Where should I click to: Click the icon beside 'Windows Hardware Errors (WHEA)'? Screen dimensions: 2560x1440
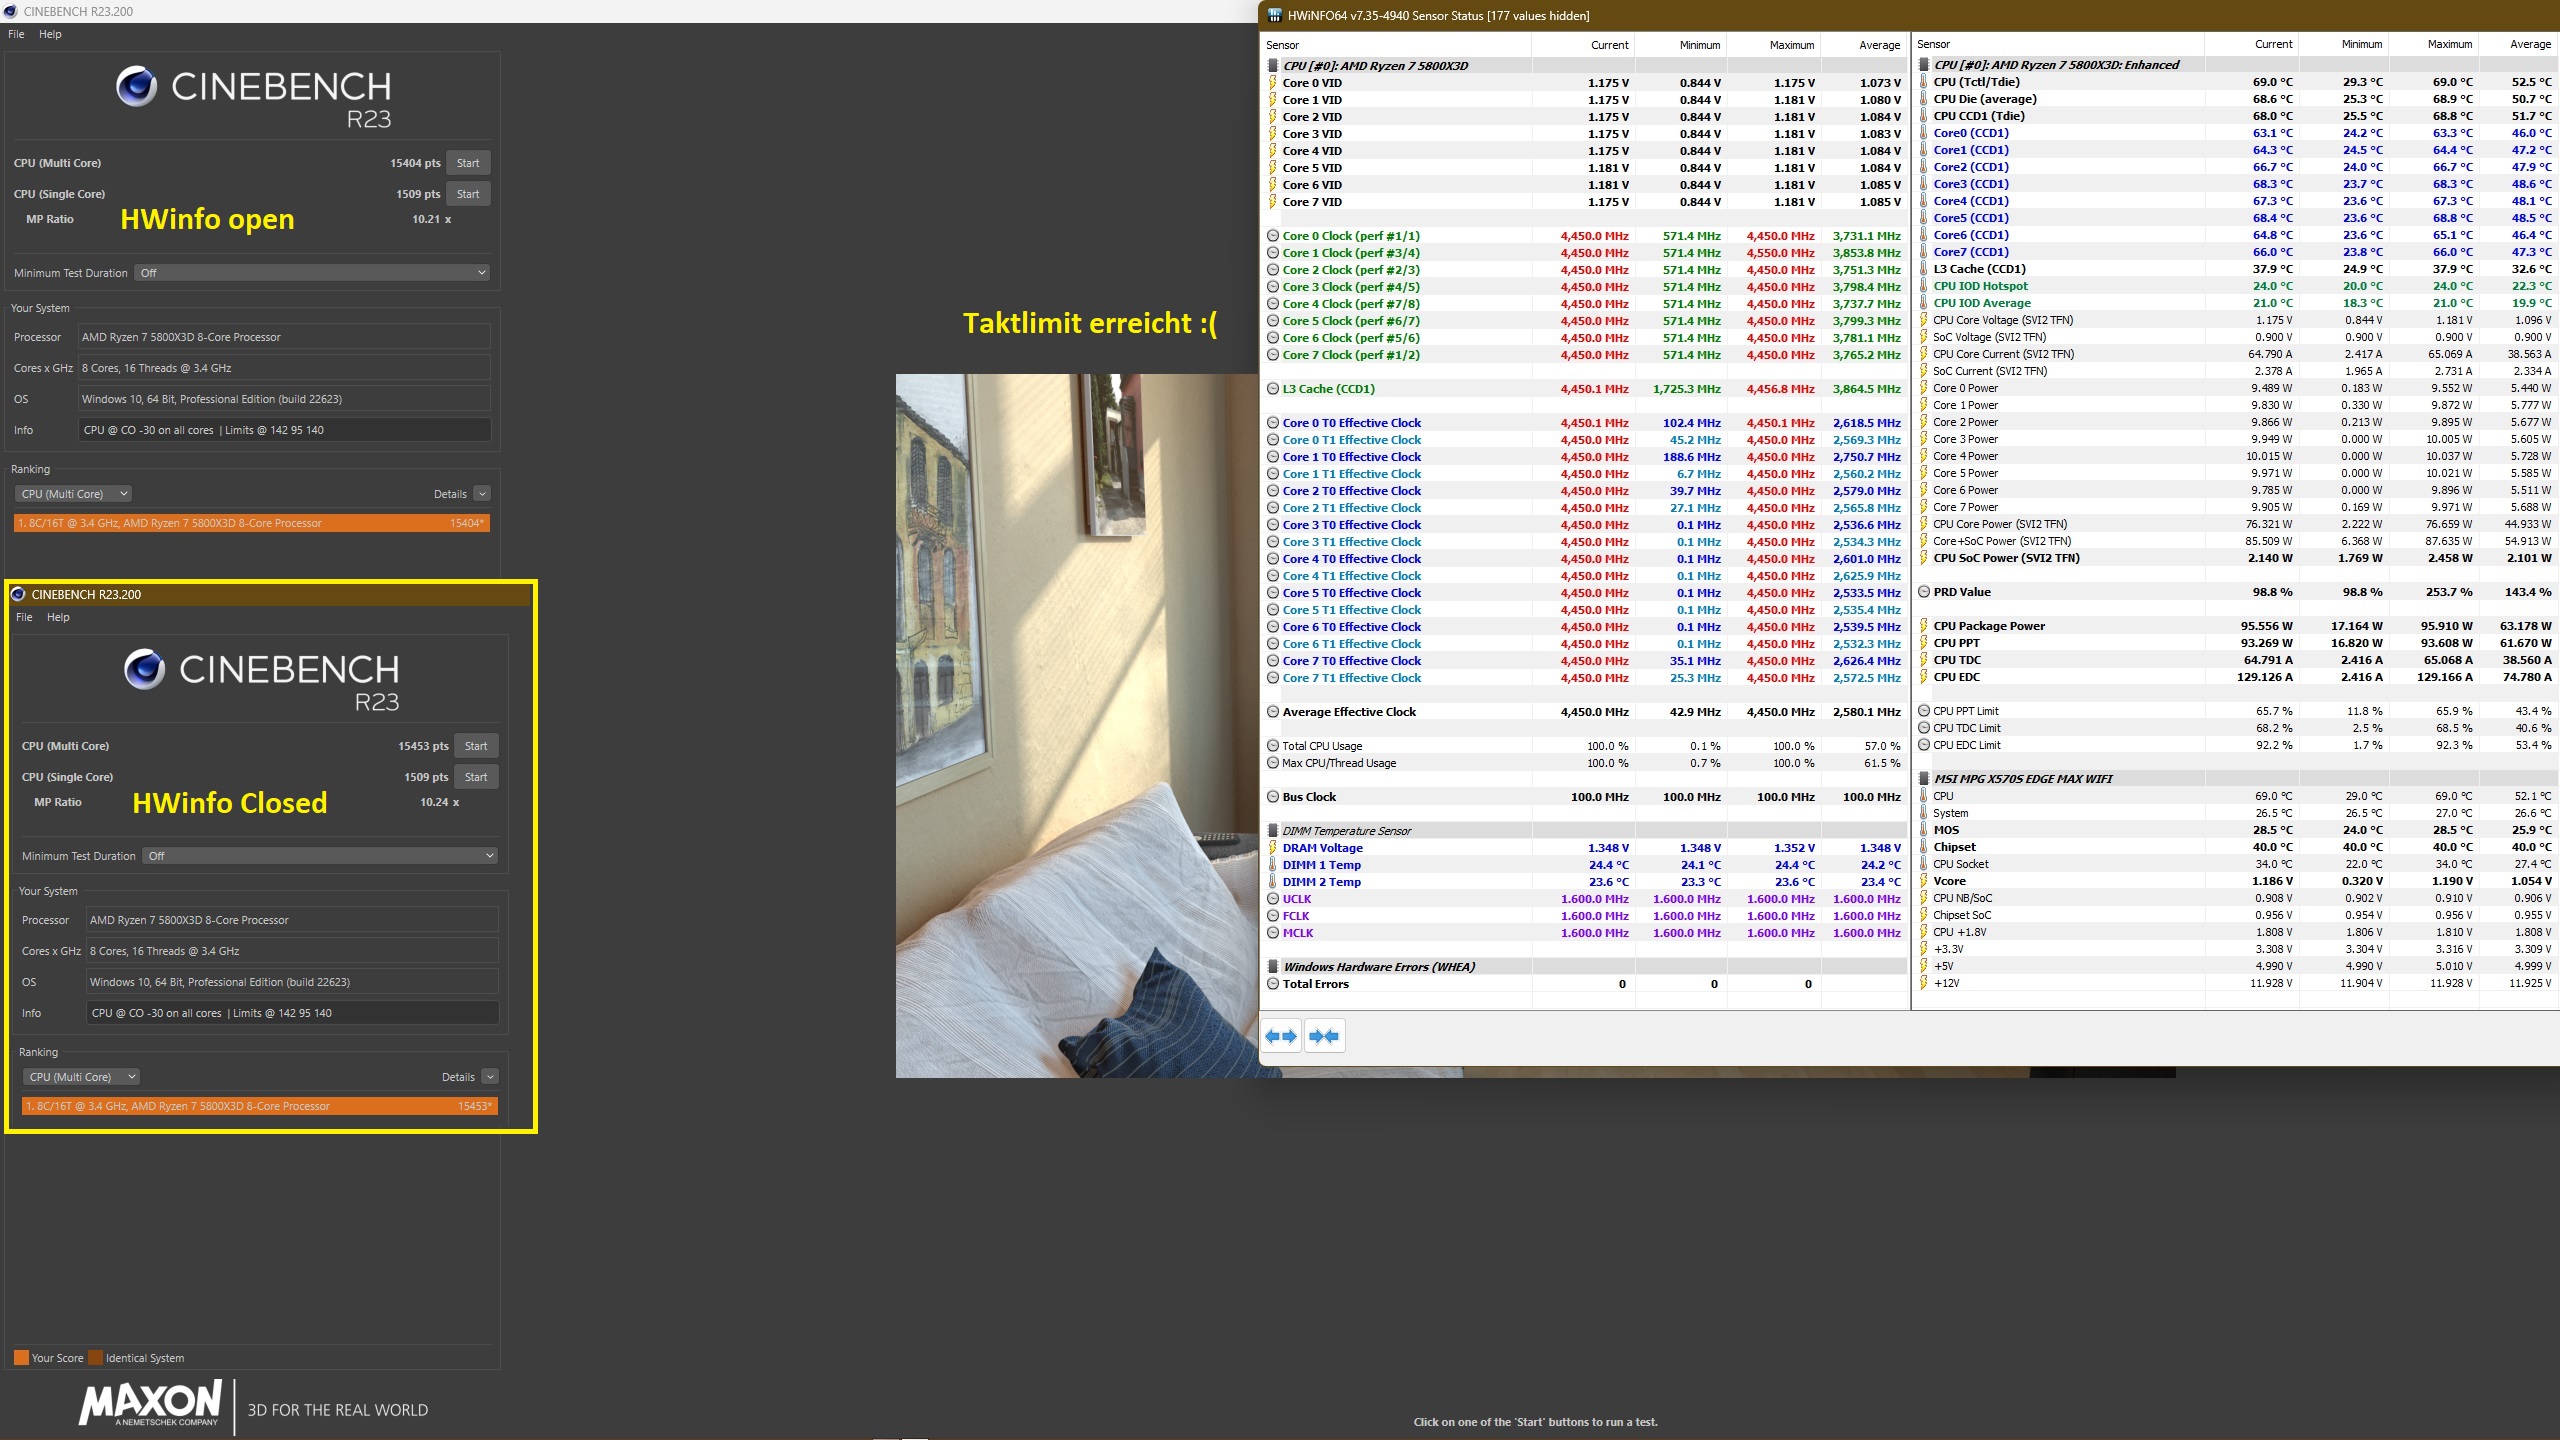click(x=1273, y=967)
